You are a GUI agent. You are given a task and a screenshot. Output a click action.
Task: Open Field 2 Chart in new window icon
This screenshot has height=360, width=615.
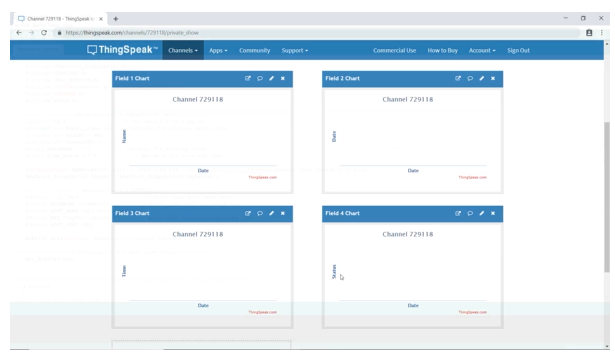pyautogui.click(x=458, y=78)
